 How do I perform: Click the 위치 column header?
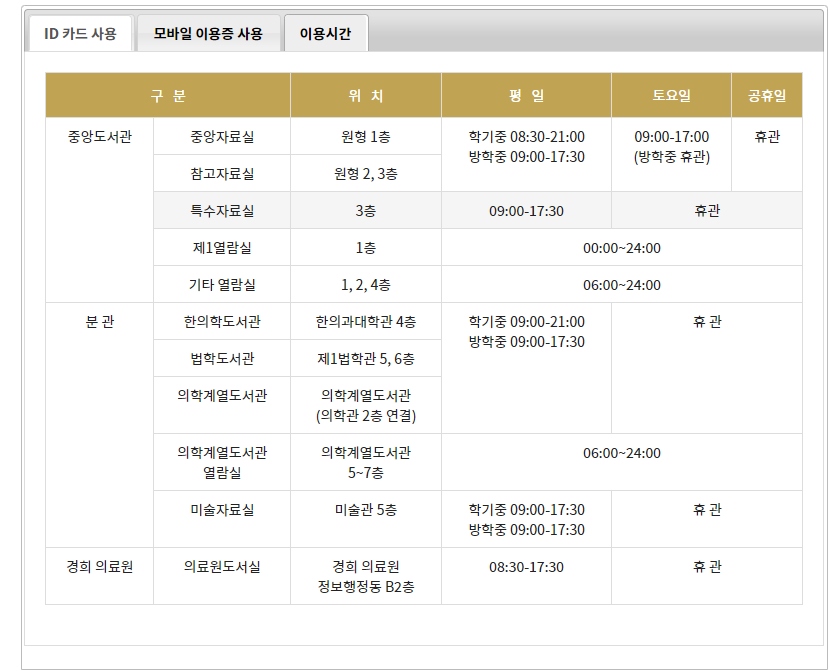pos(365,96)
